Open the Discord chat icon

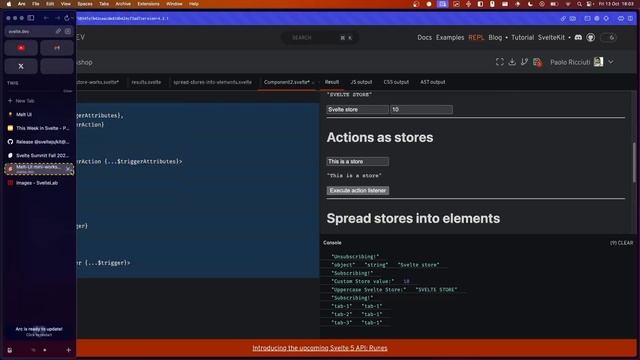pyautogui.click(x=578, y=38)
